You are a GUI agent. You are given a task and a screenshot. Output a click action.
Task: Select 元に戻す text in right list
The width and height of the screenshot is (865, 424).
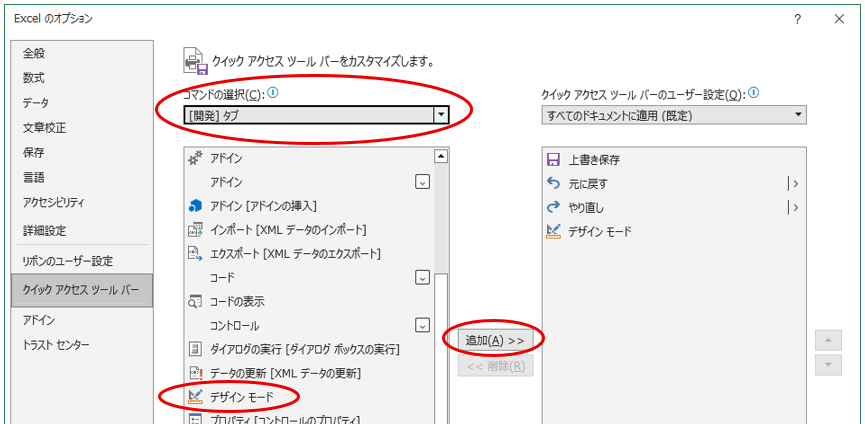pyautogui.click(x=588, y=184)
